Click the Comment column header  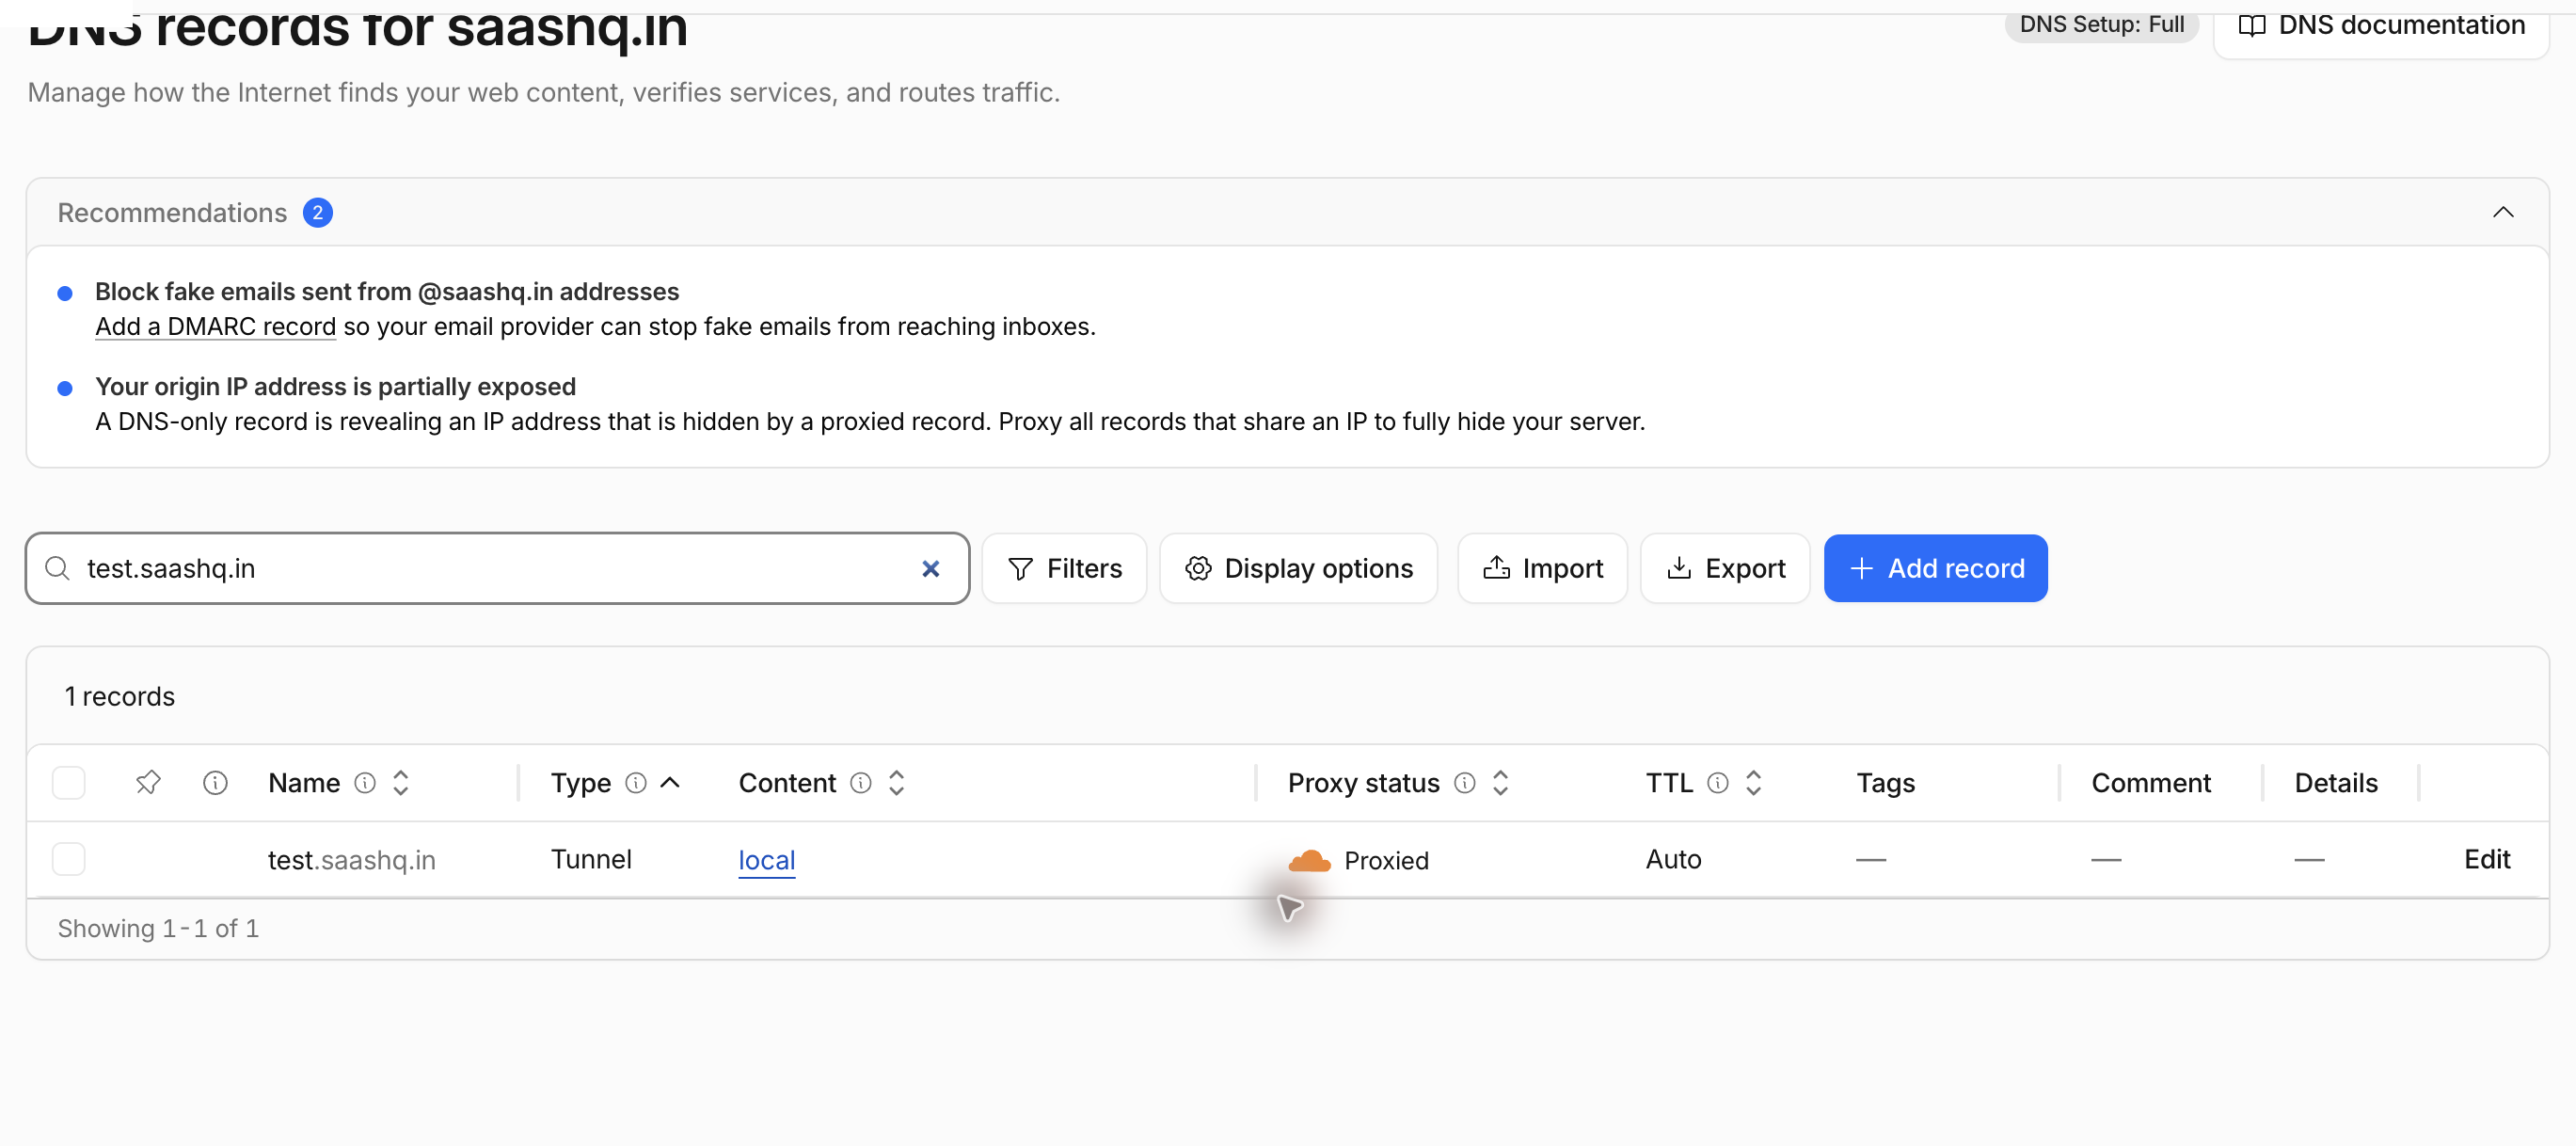coord(2151,782)
